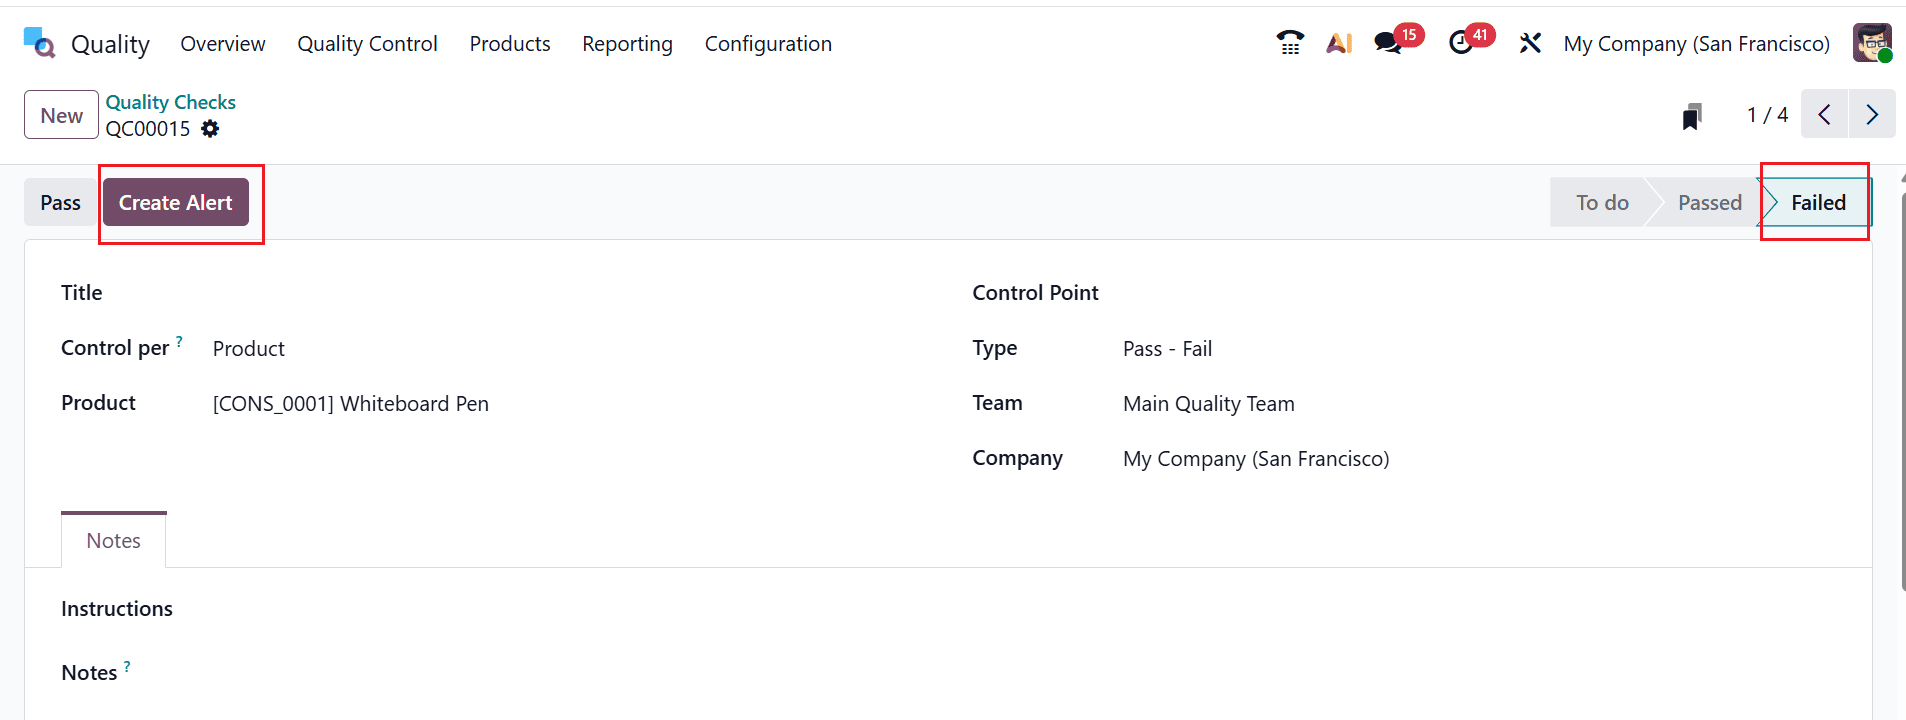
Task: Follow the Quality Checks breadcrumb link
Action: pos(171,102)
